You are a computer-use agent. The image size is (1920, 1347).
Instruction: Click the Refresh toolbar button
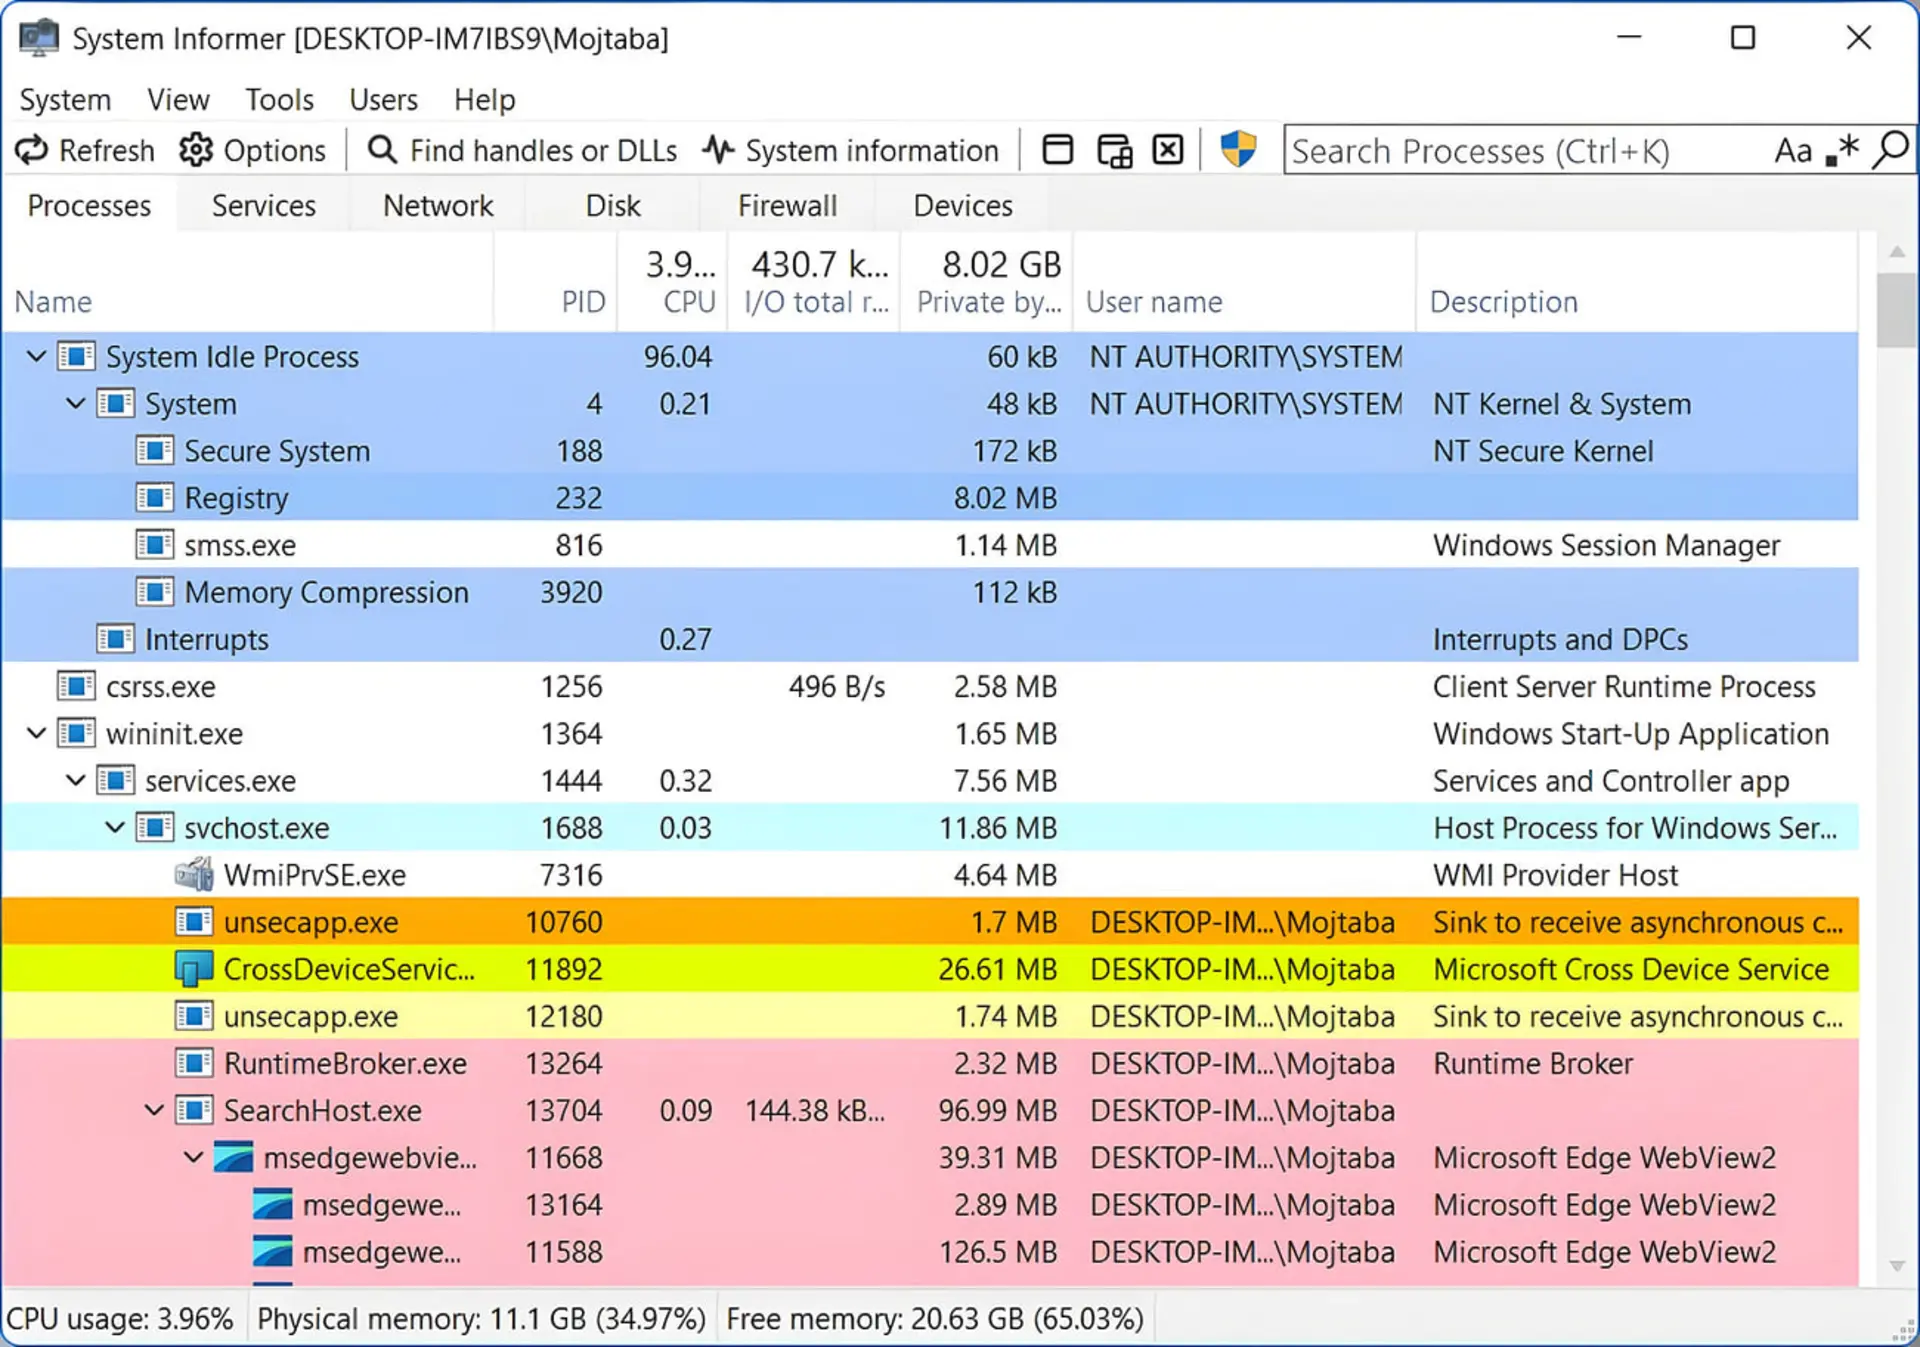click(x=85, y=150)
